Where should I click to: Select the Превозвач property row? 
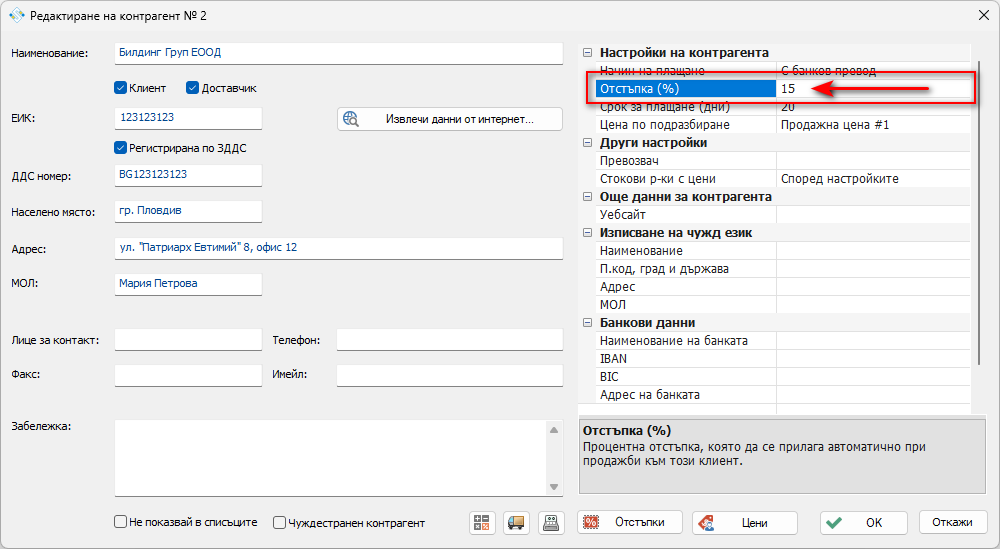coord(783,161)
